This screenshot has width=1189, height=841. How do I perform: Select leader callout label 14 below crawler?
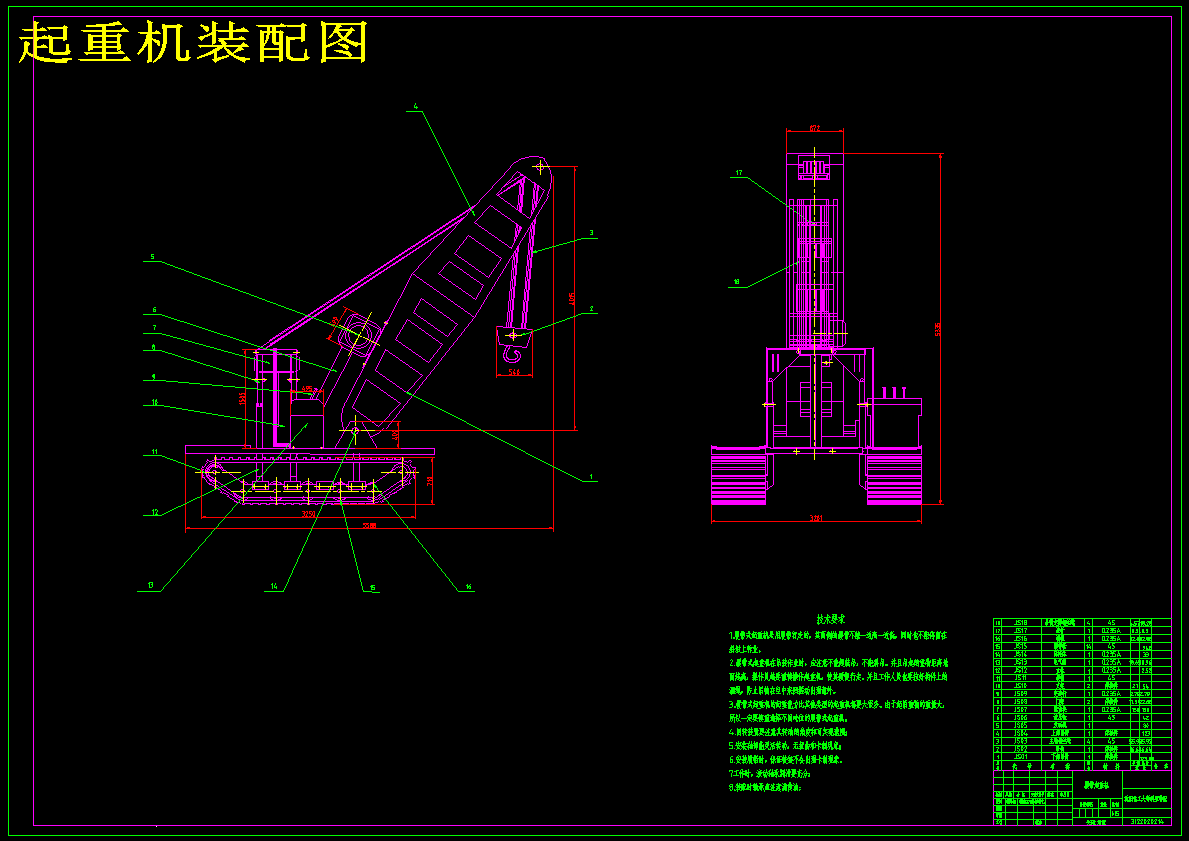pos(275,586)
